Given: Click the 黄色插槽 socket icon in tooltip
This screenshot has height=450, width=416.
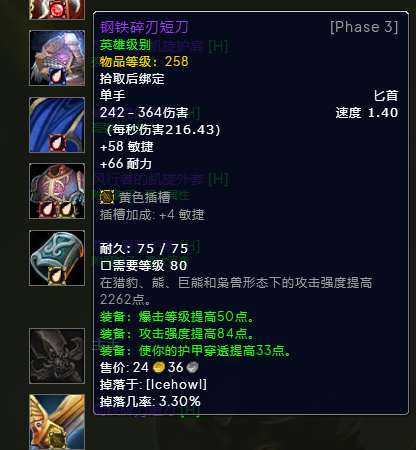Looking at the screenshot, I should [x=107, y=197].
